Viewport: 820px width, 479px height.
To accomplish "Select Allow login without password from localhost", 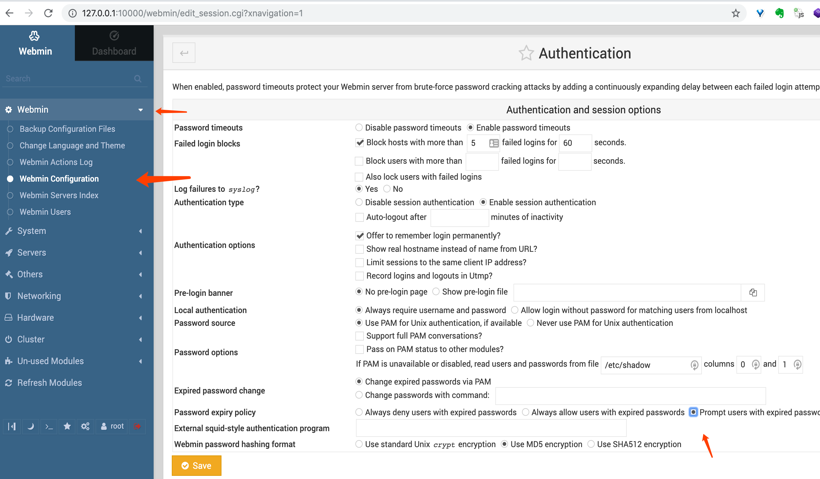I will point(515,310).
